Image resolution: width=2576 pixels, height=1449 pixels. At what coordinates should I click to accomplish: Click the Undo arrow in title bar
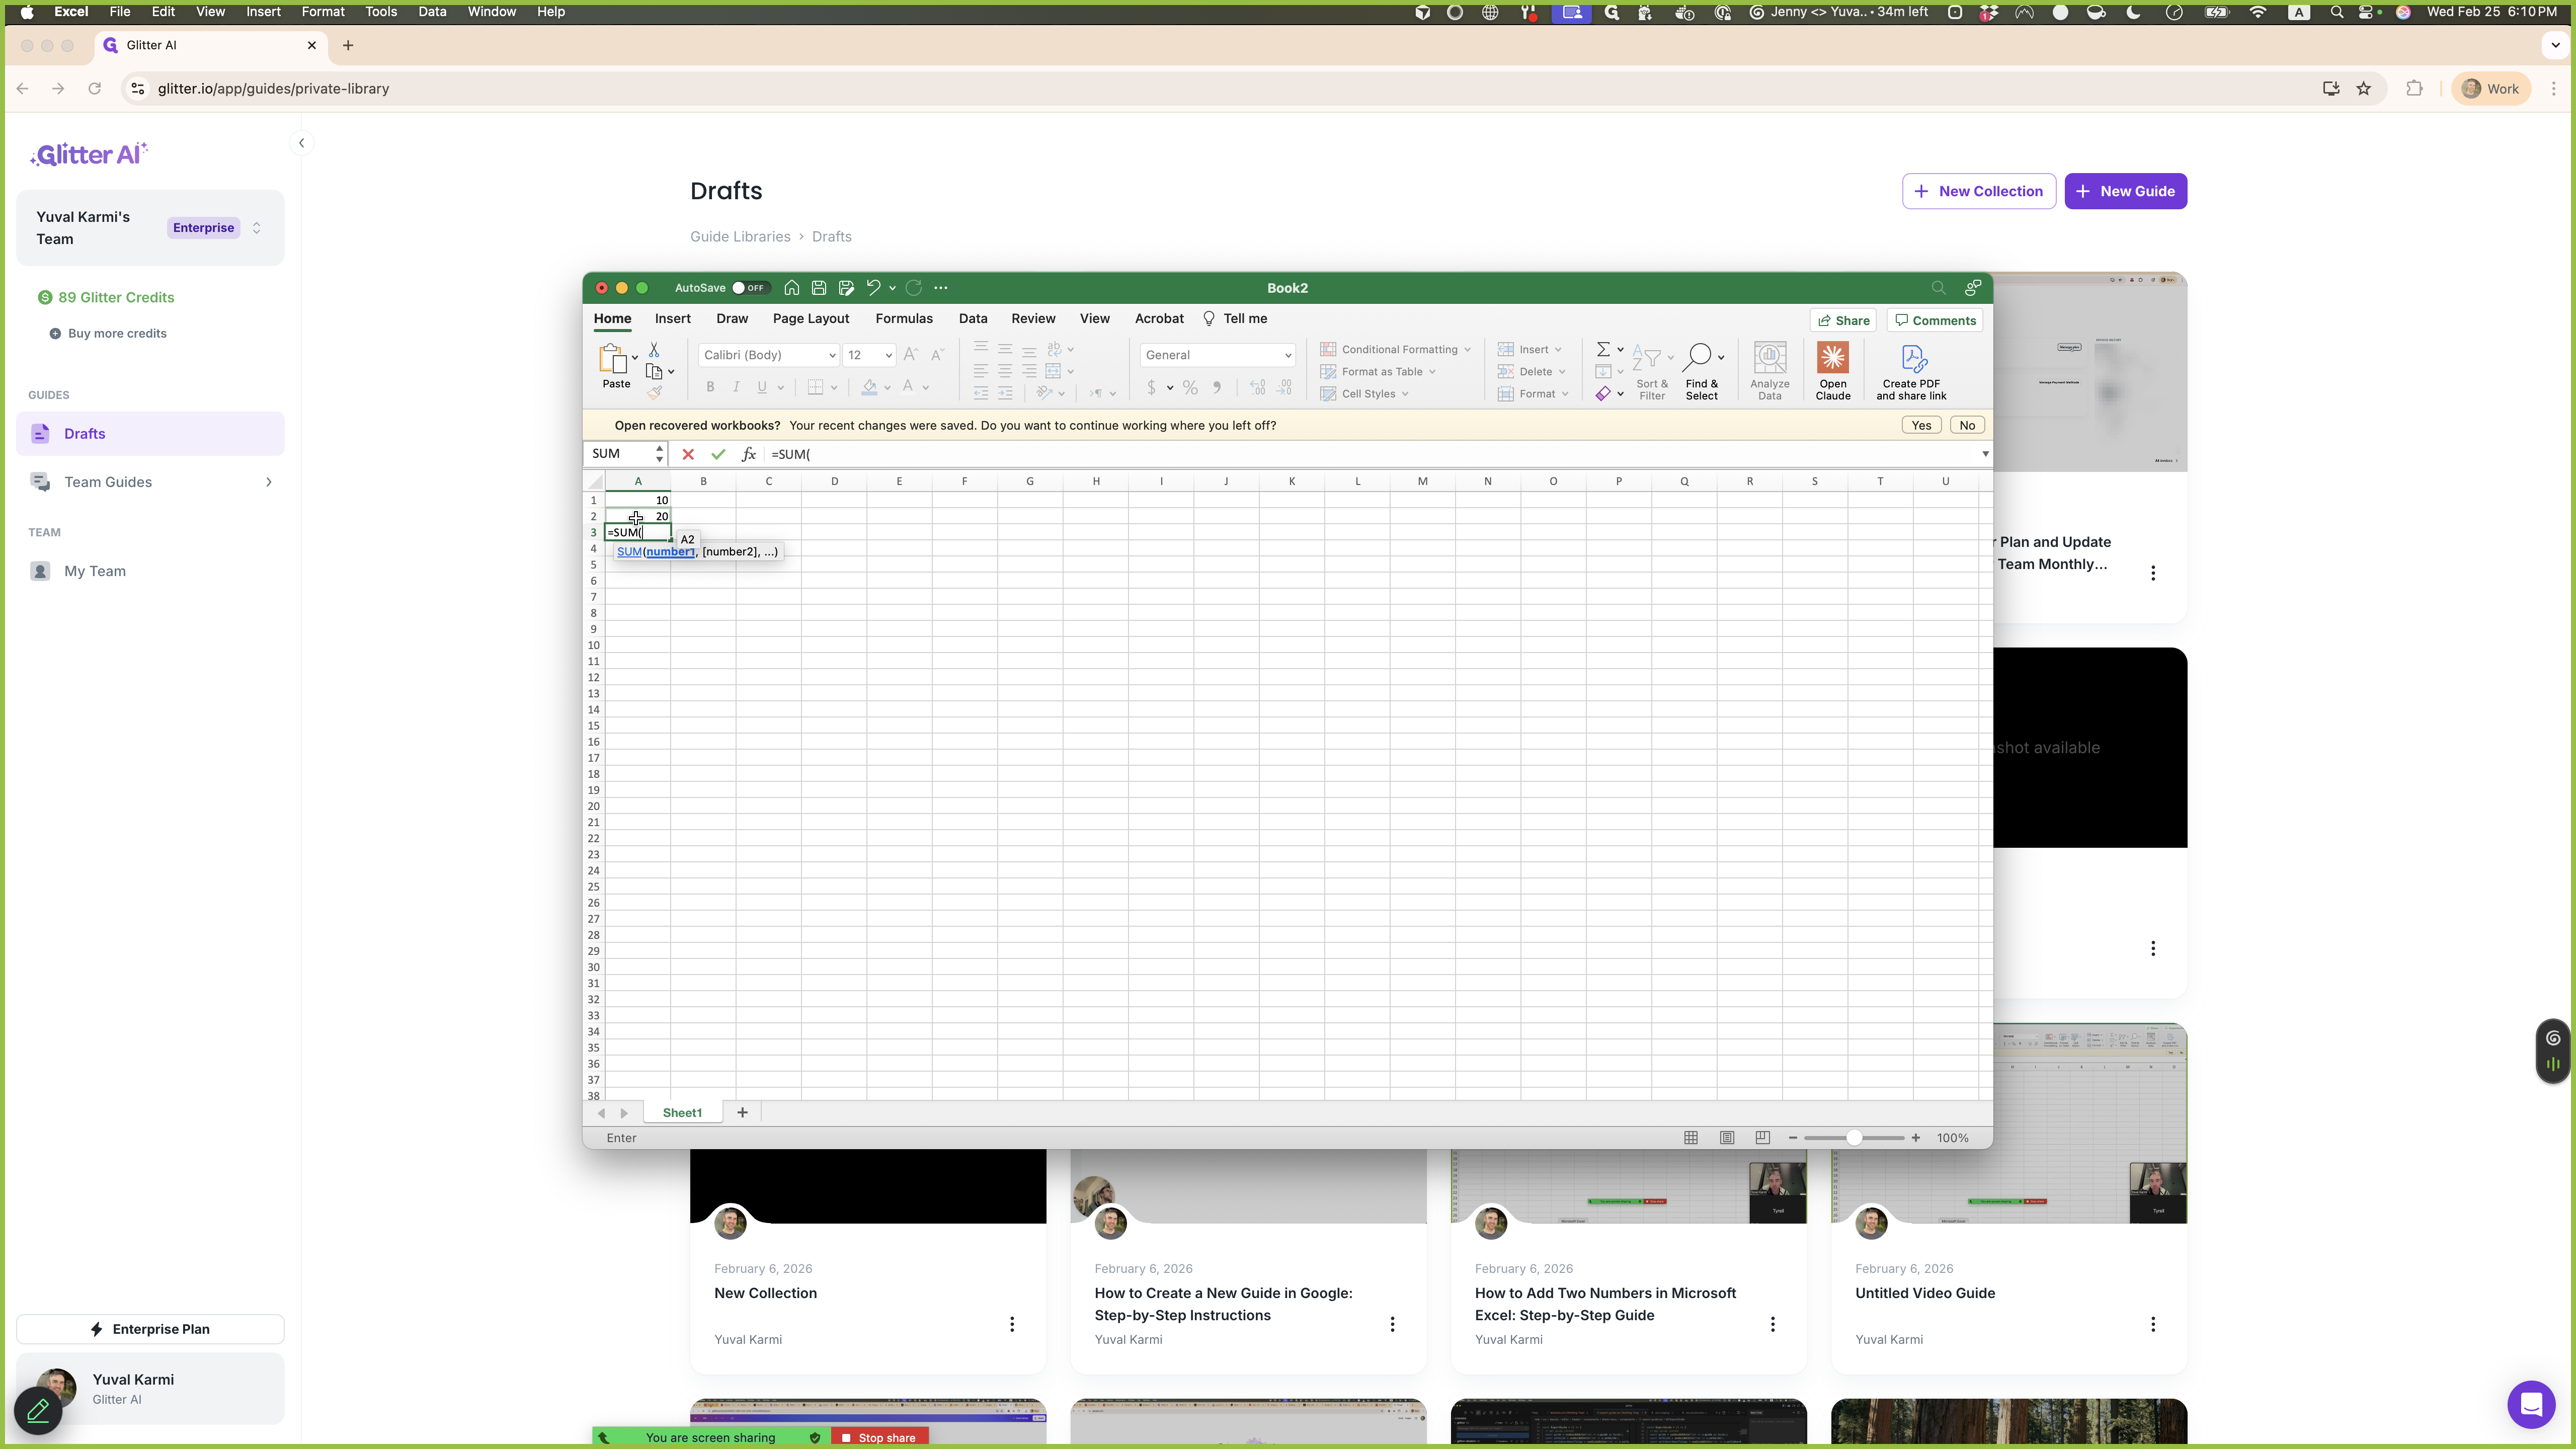[x=873, y=288]
